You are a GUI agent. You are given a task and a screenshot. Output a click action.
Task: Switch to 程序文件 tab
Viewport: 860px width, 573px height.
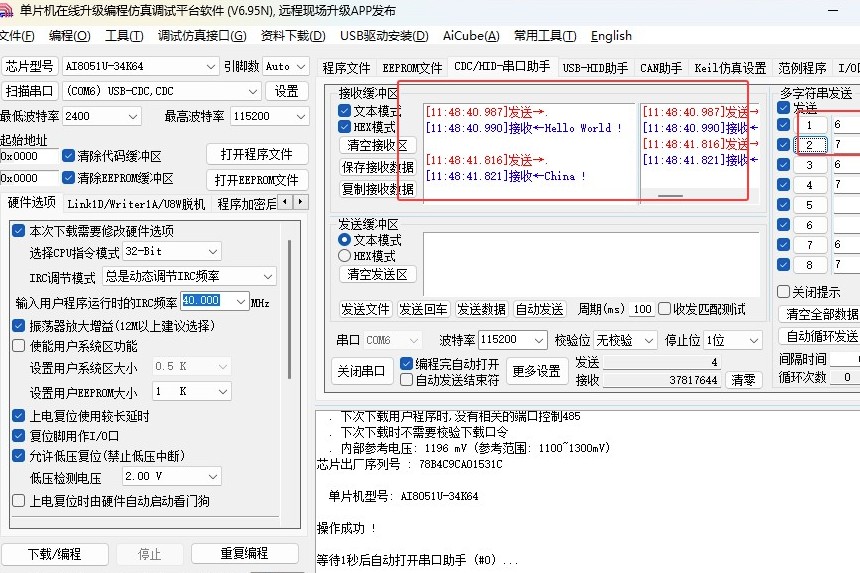pos(347,68)
